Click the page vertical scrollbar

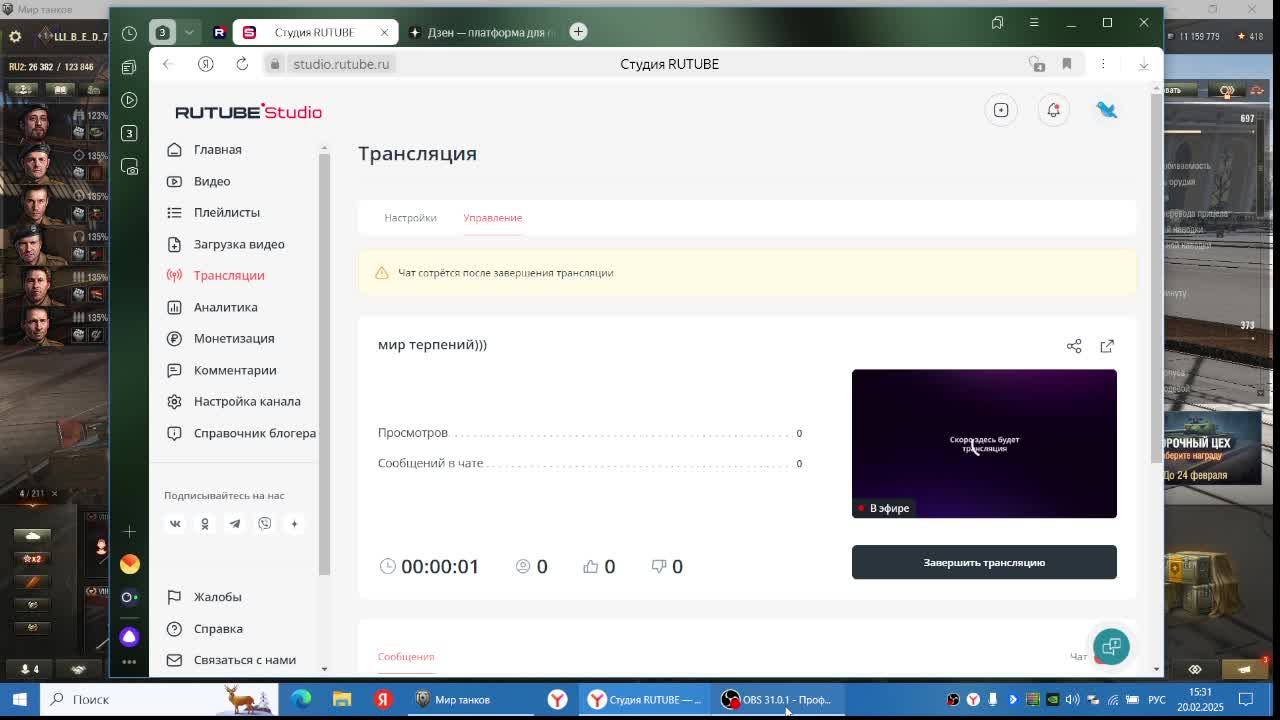pos(1157,280)
